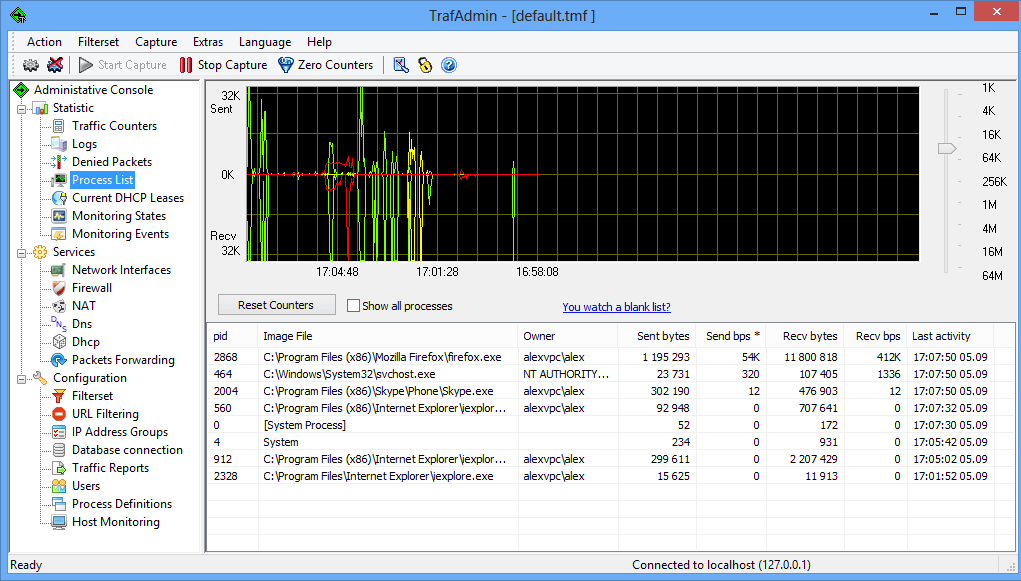
Task: Click the Zero Counters toolbar button
Action: point(326,65)
